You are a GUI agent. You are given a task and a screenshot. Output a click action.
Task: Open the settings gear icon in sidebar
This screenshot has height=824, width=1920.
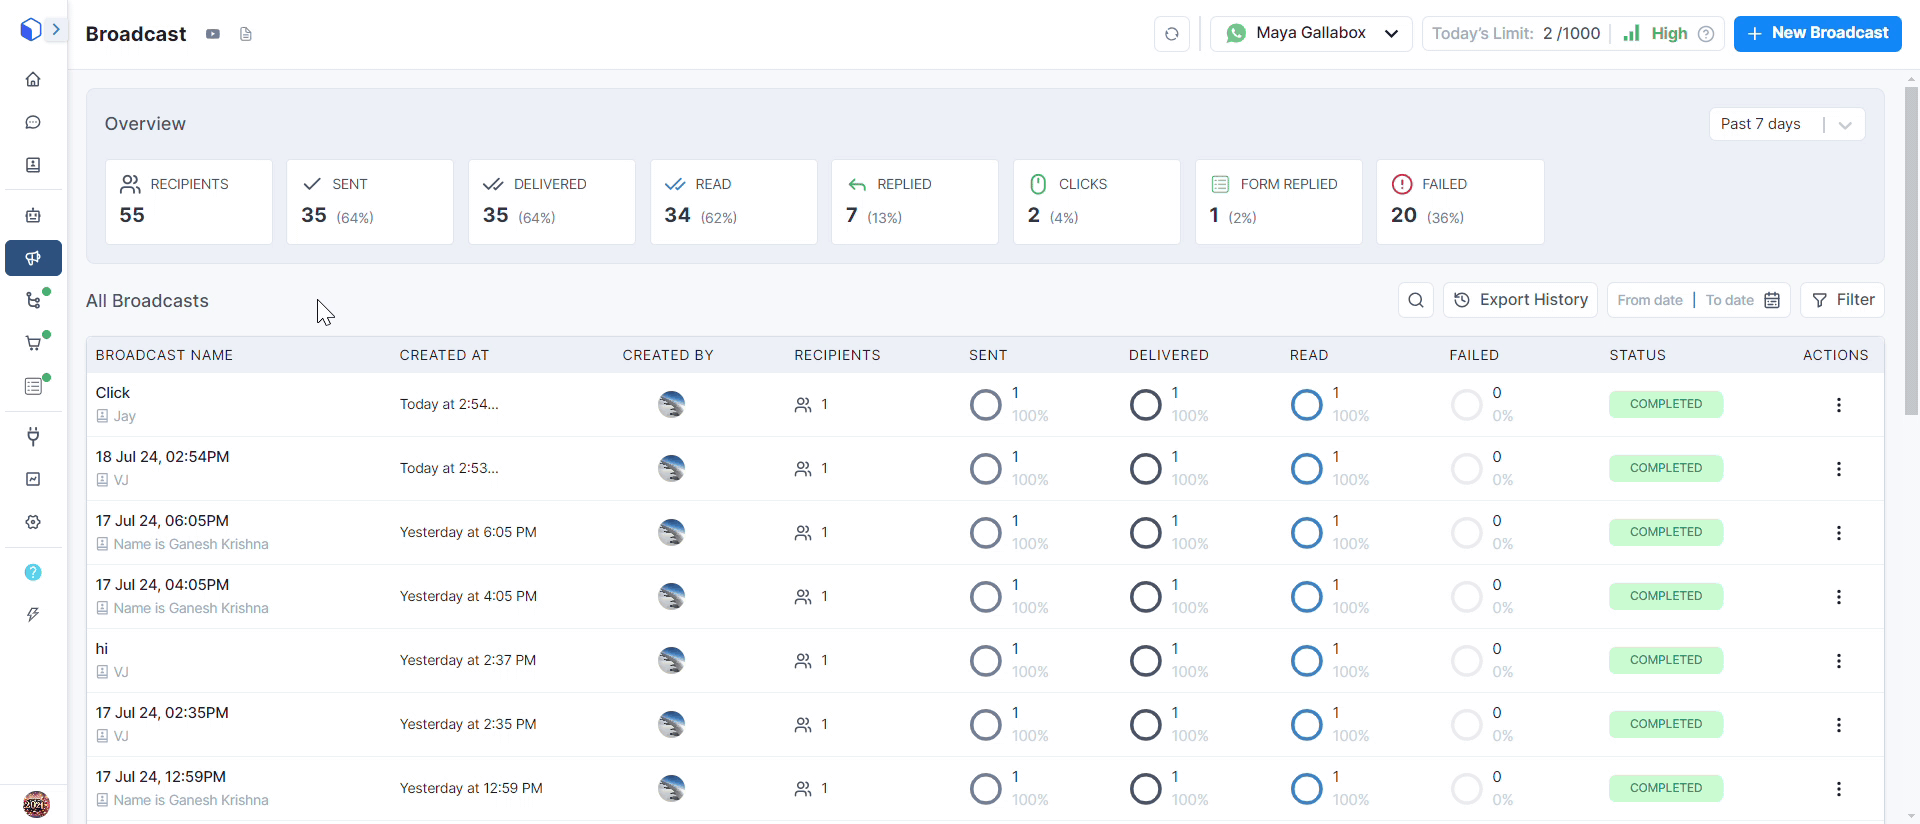tap(33, 522)
